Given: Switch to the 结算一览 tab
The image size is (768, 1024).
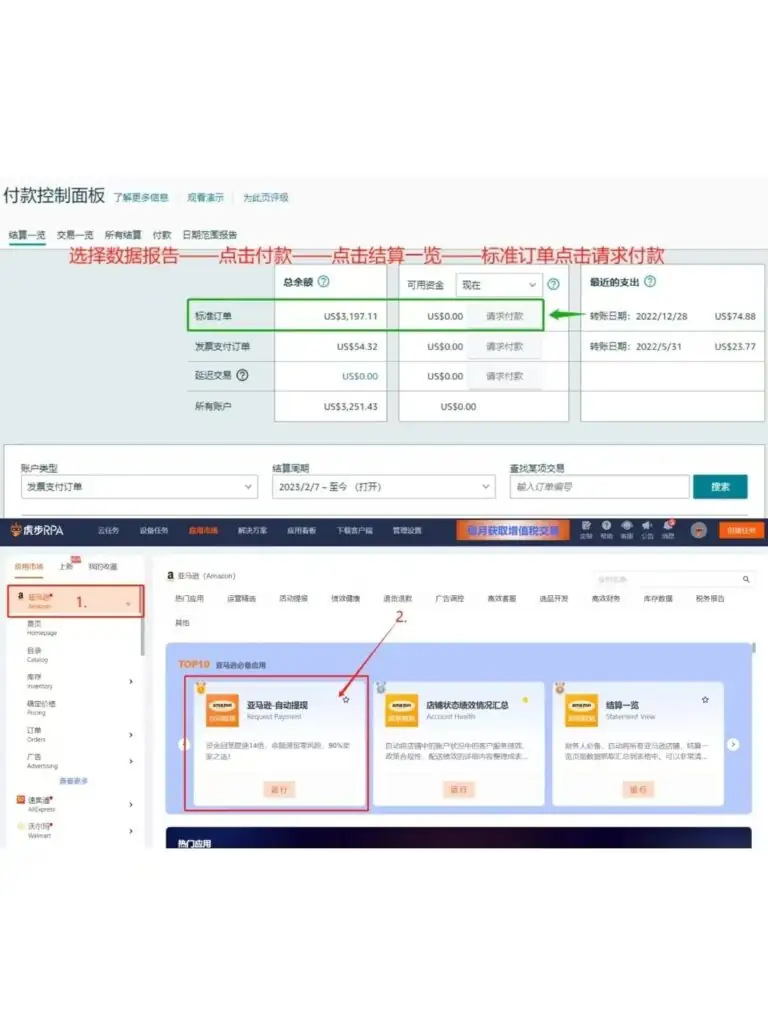Looking at the screenshot, I should (27, 235).
